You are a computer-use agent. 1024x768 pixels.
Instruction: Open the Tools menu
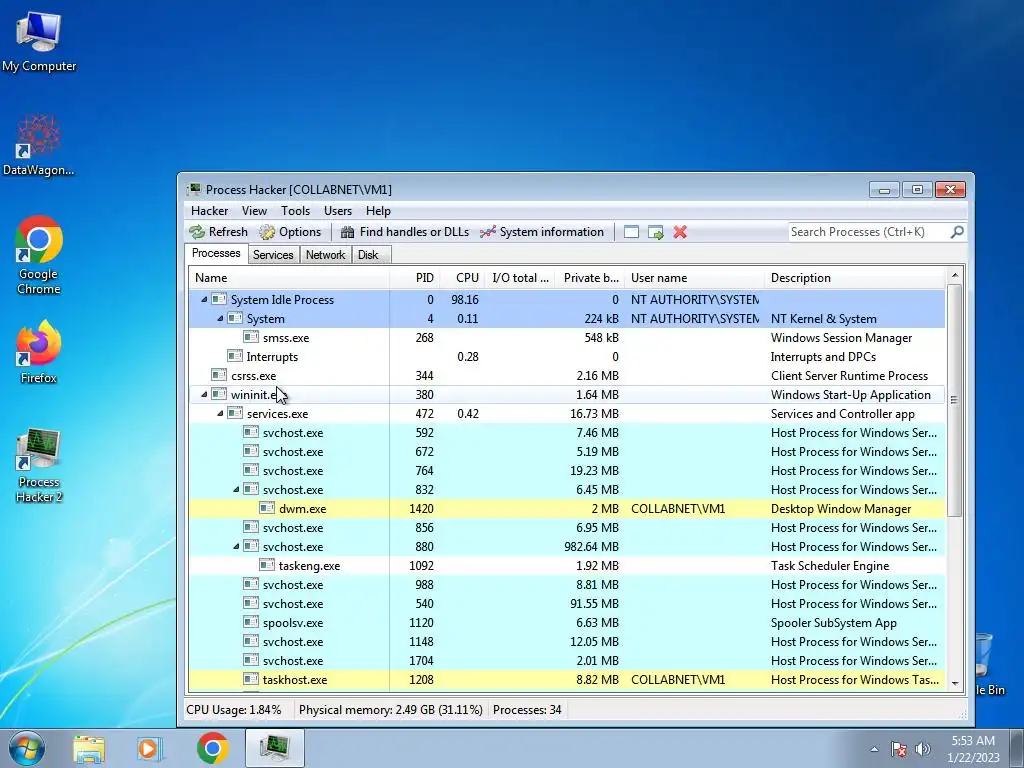click(x=295, y=211)
